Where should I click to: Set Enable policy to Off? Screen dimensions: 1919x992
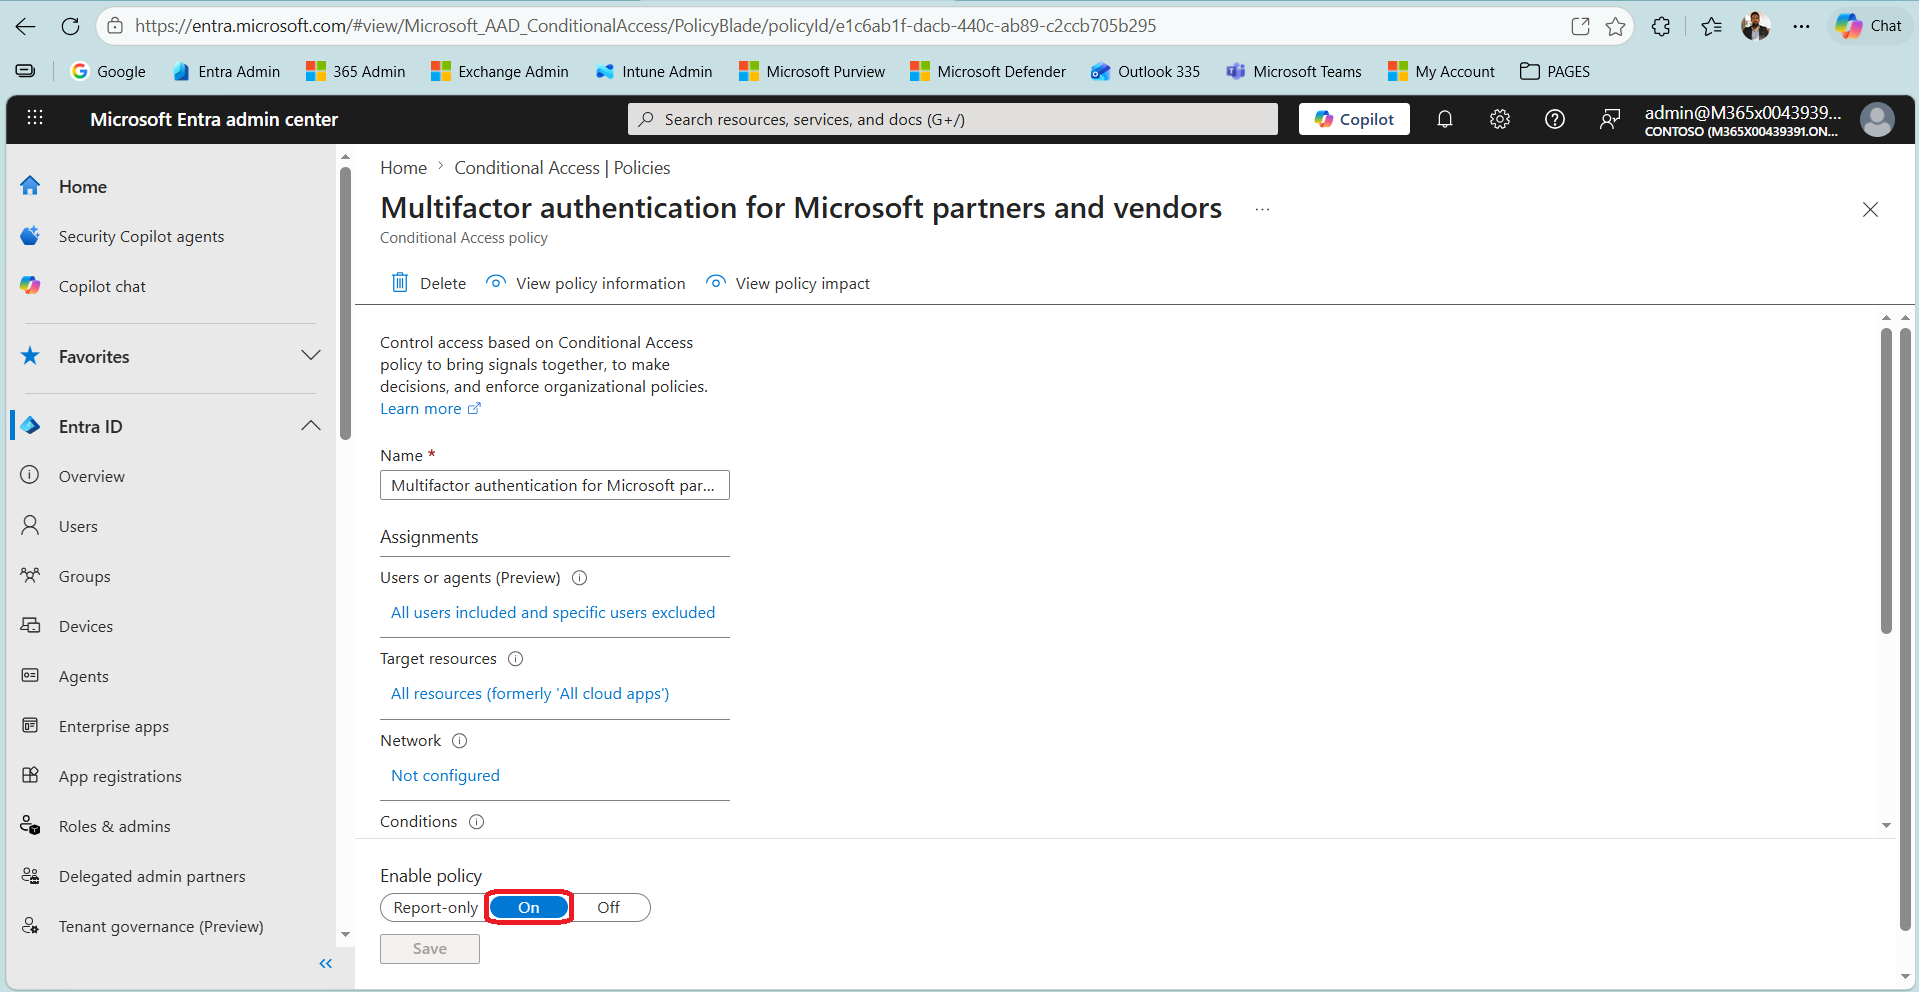(608, 907)
